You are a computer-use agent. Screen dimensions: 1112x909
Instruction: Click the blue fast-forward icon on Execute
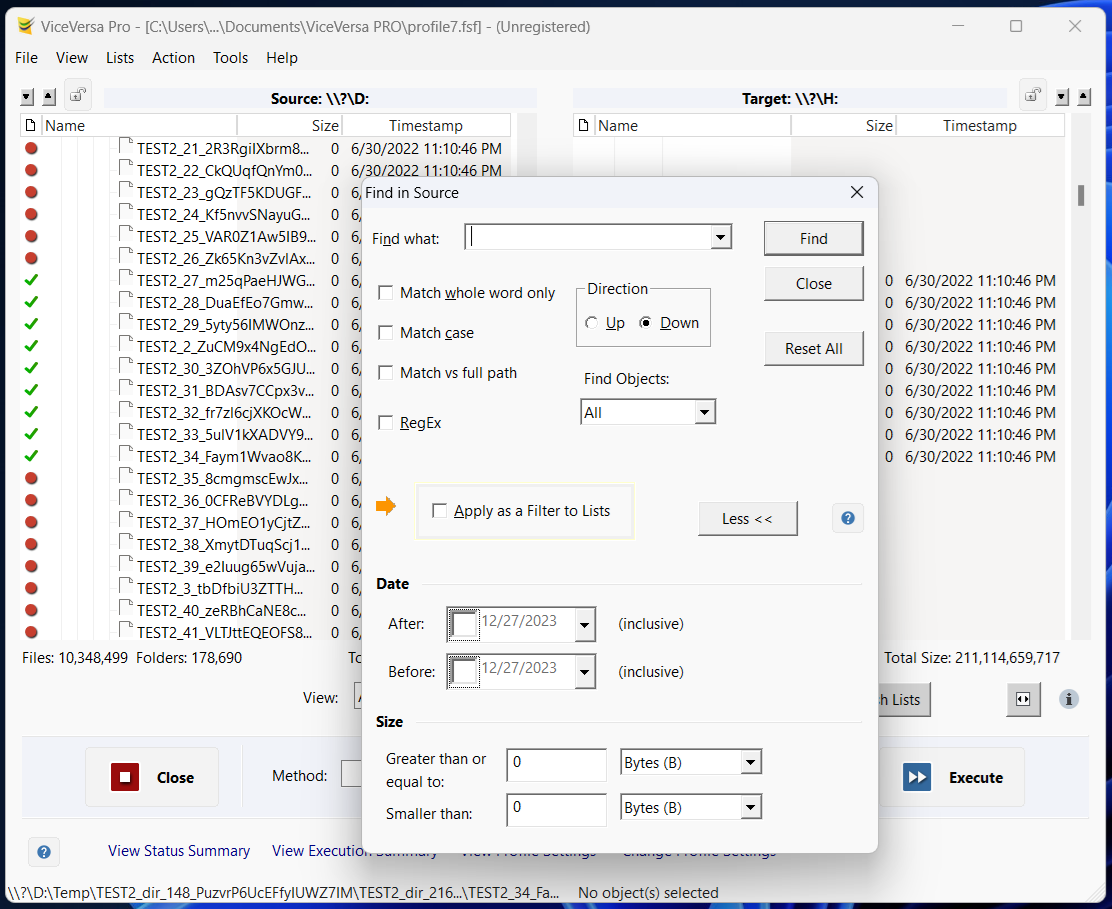(916, 777)
